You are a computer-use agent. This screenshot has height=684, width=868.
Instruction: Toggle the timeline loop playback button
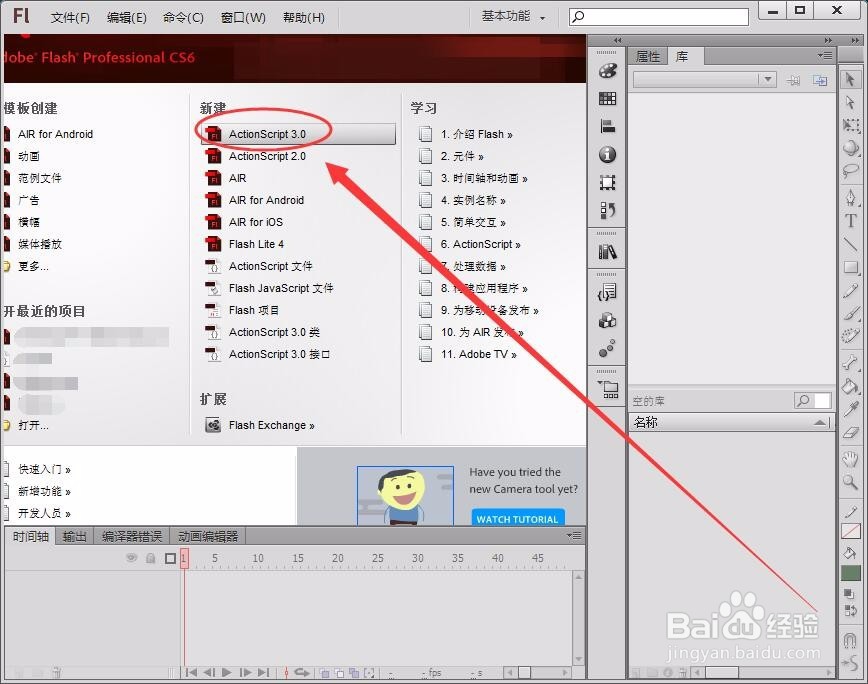pyautogui.click(x=302, y=672)
